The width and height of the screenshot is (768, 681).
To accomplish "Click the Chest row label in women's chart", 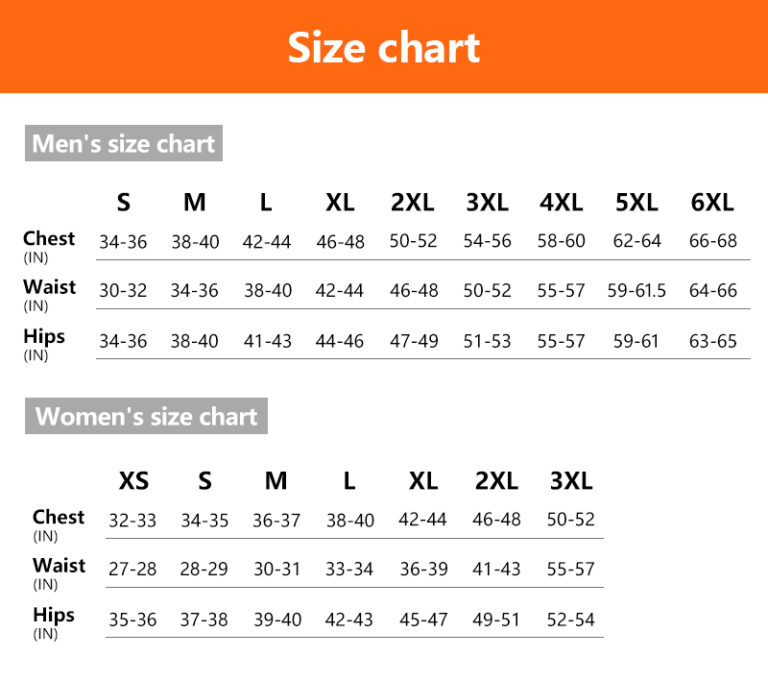I will [58, 518].
